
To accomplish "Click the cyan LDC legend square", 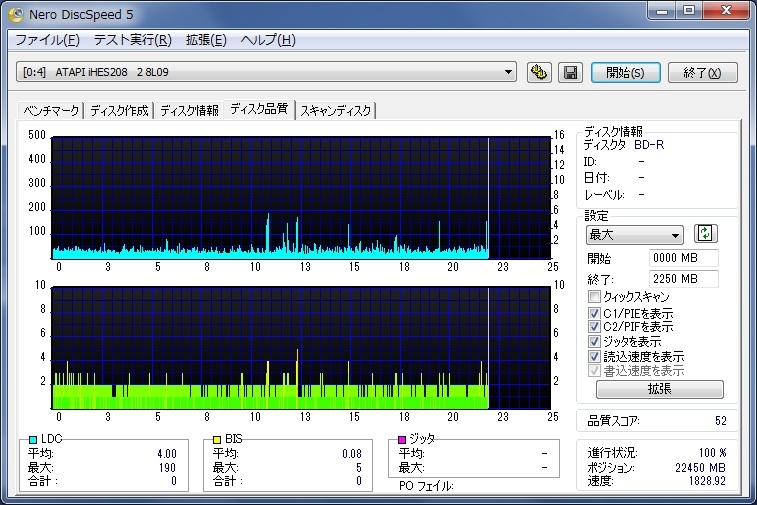I will pyautogui.click(x=33, y=439).
